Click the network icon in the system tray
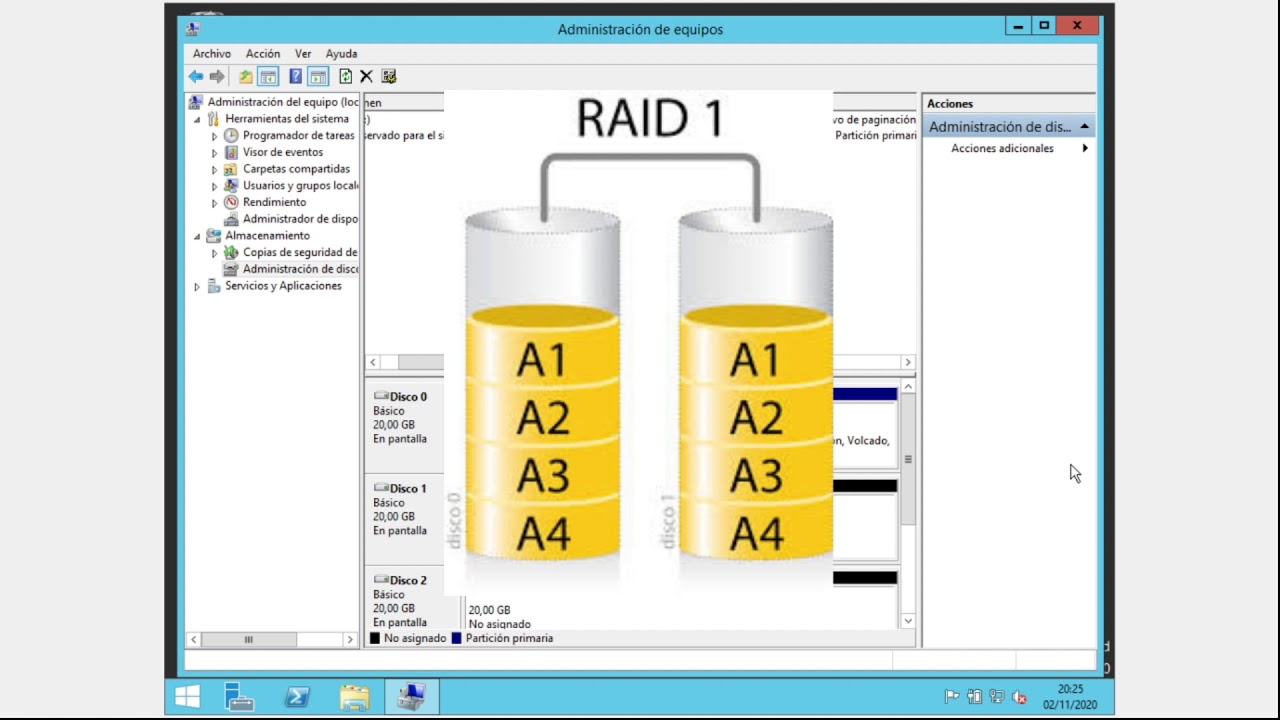Viewport: 1280px width, 720px height. pos(997,697)
